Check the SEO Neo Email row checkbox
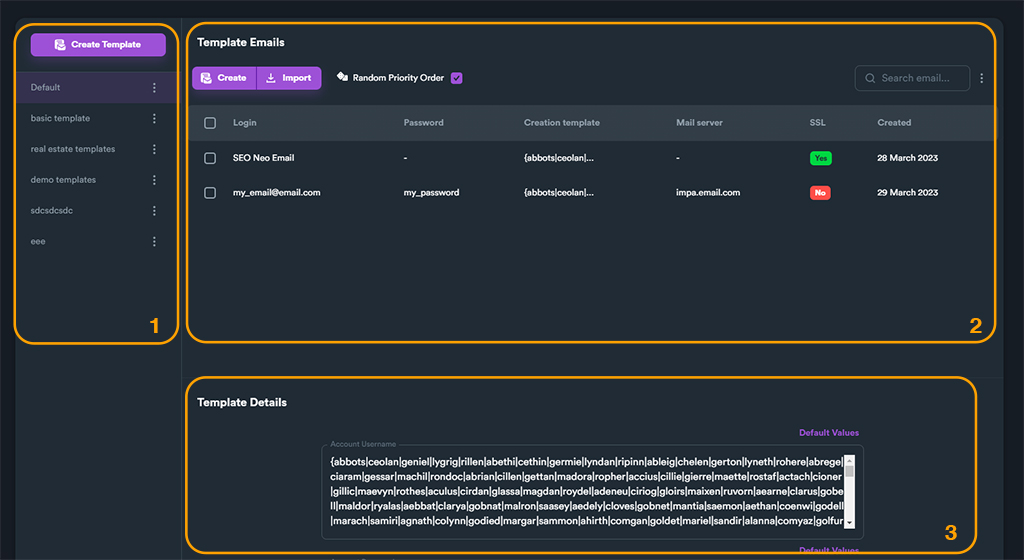 (210, 158)
